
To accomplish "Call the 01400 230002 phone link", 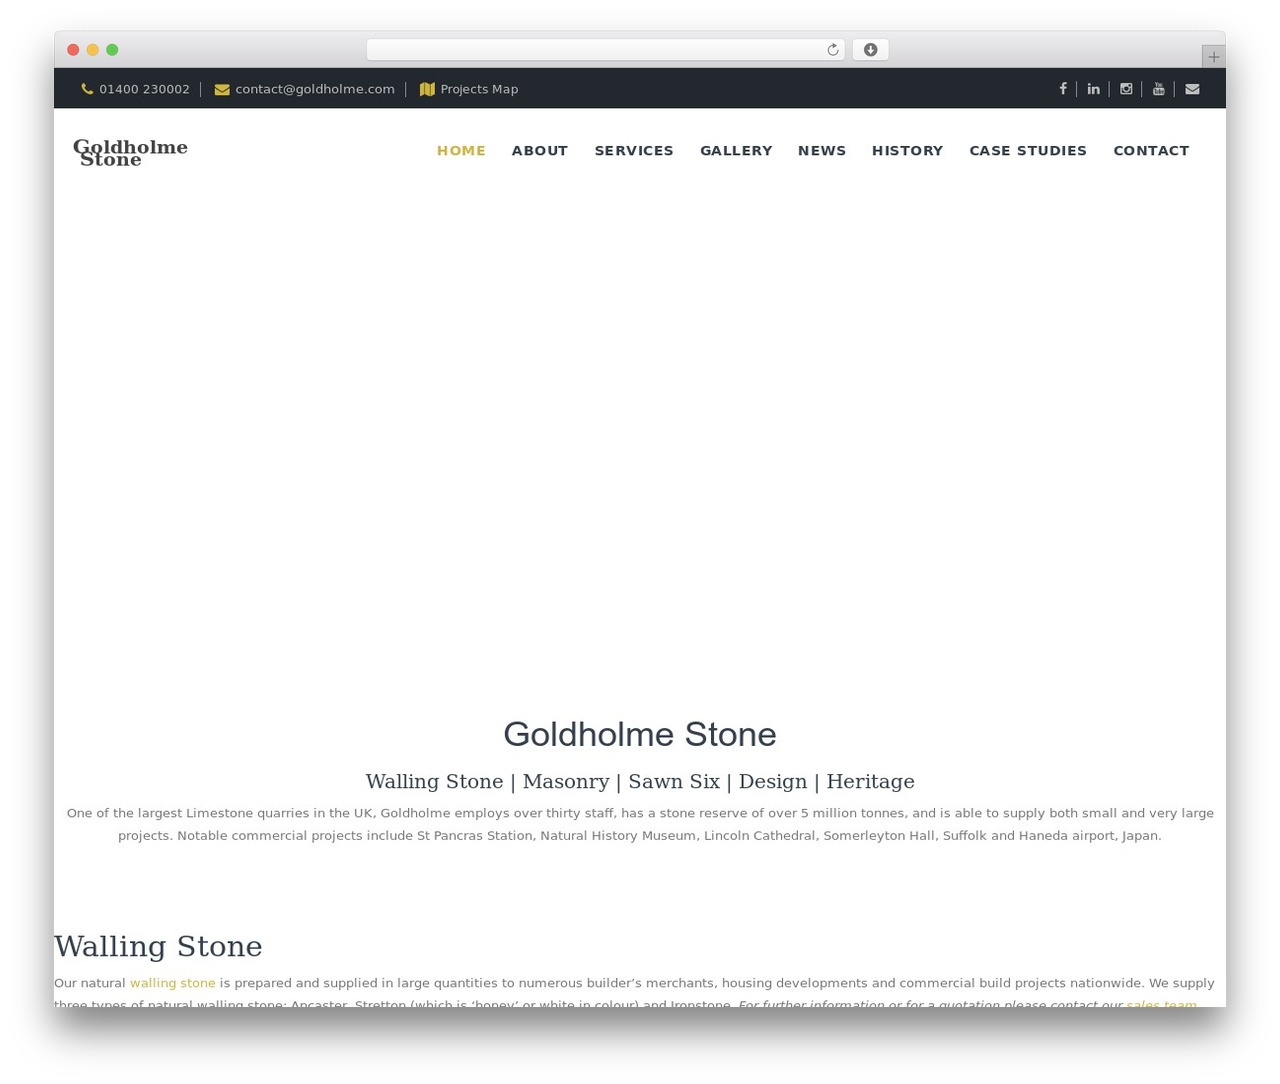I will point(144,89).
